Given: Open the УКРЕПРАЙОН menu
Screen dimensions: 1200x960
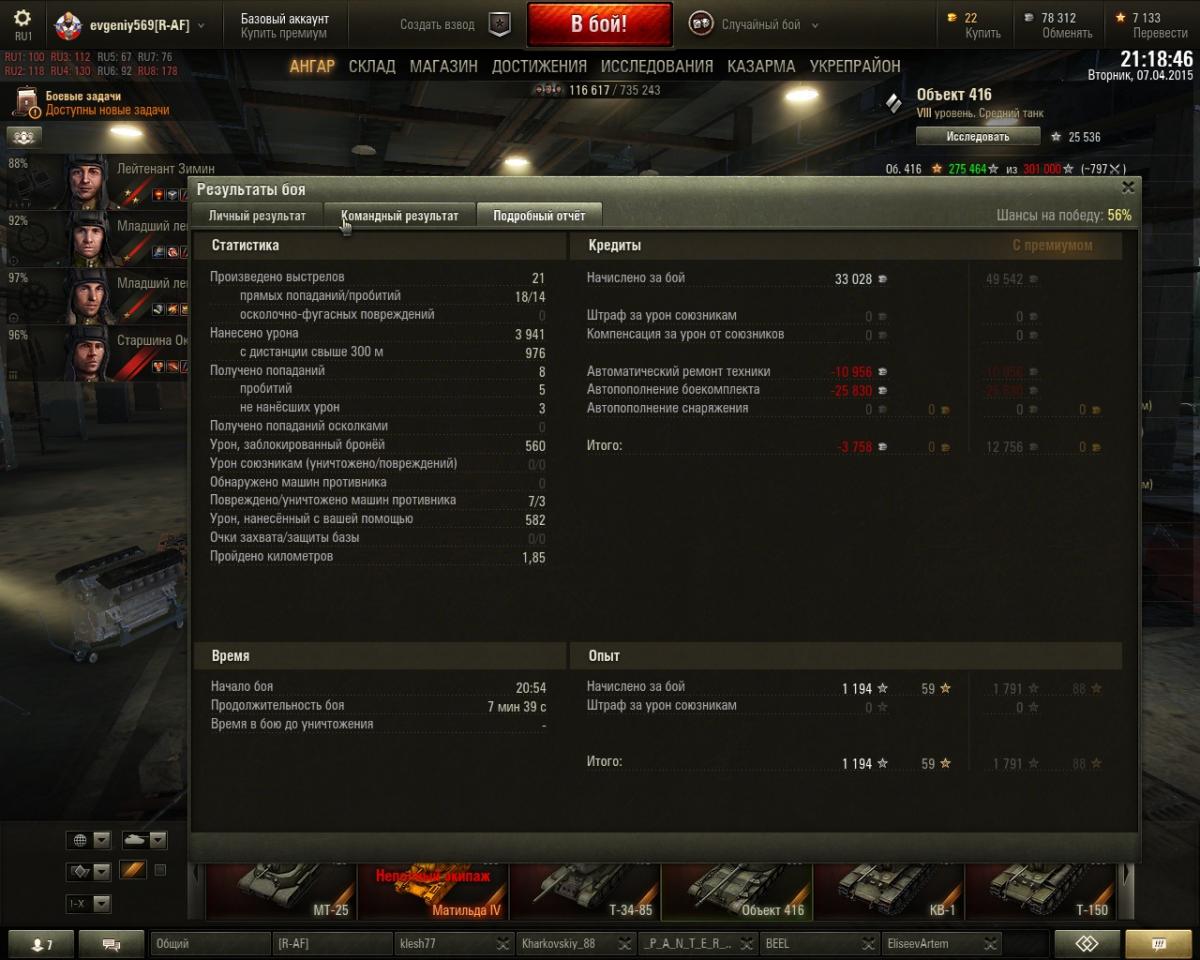Looking at the screenshot, I should tap(855, 66).
